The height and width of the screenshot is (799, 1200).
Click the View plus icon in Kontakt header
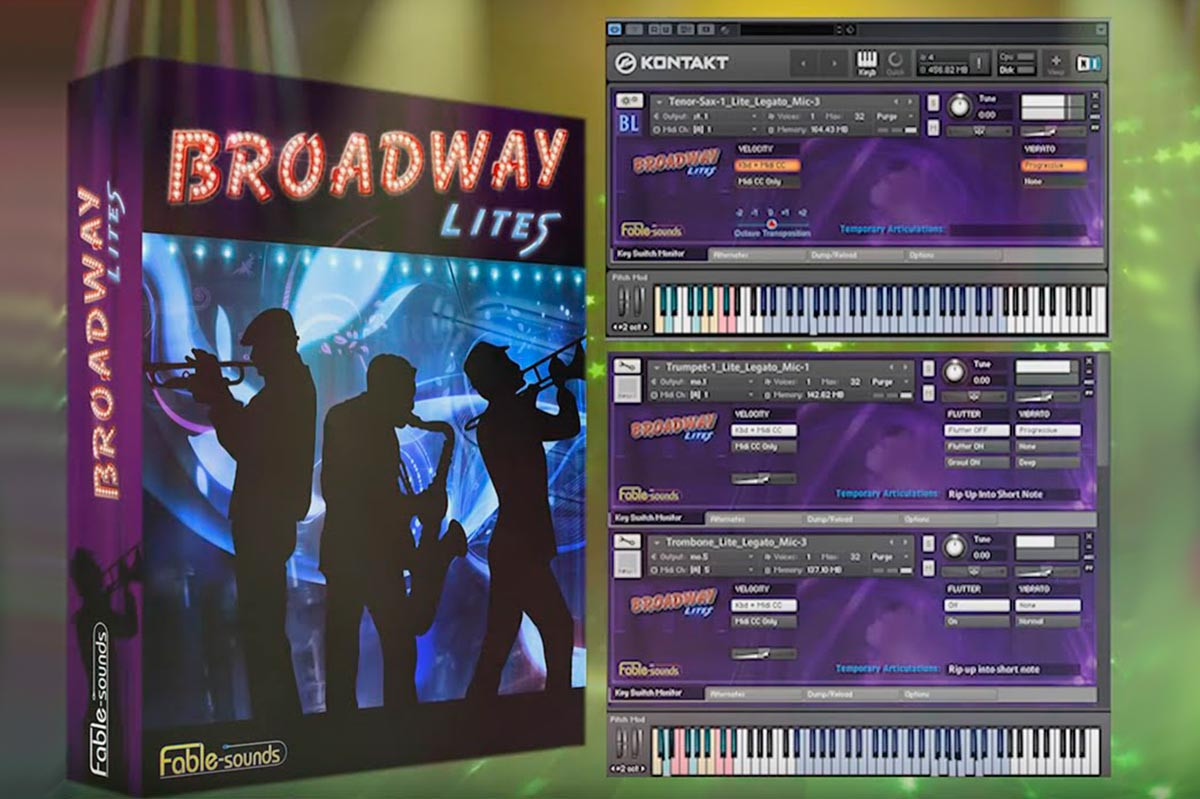point(1056,62)
